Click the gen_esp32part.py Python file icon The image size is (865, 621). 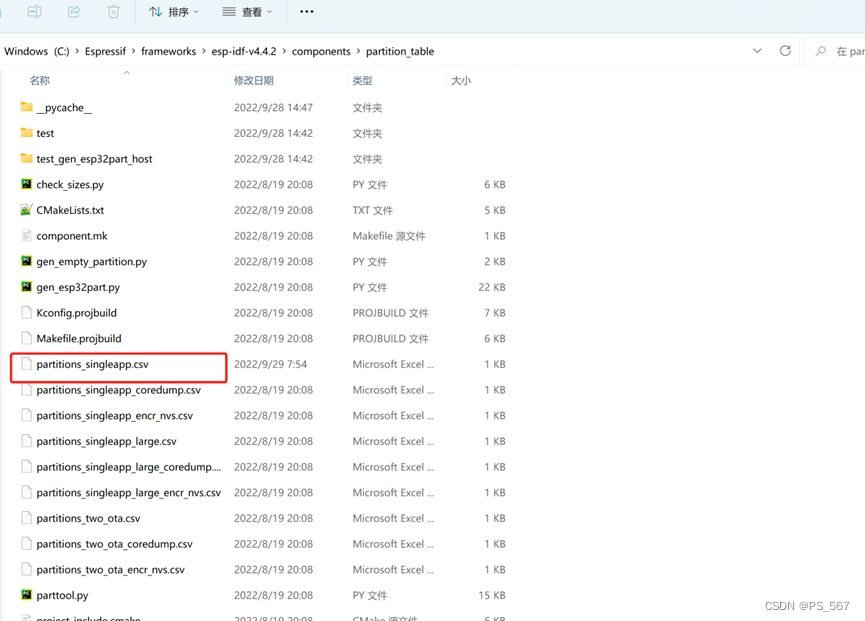[24, 287]
